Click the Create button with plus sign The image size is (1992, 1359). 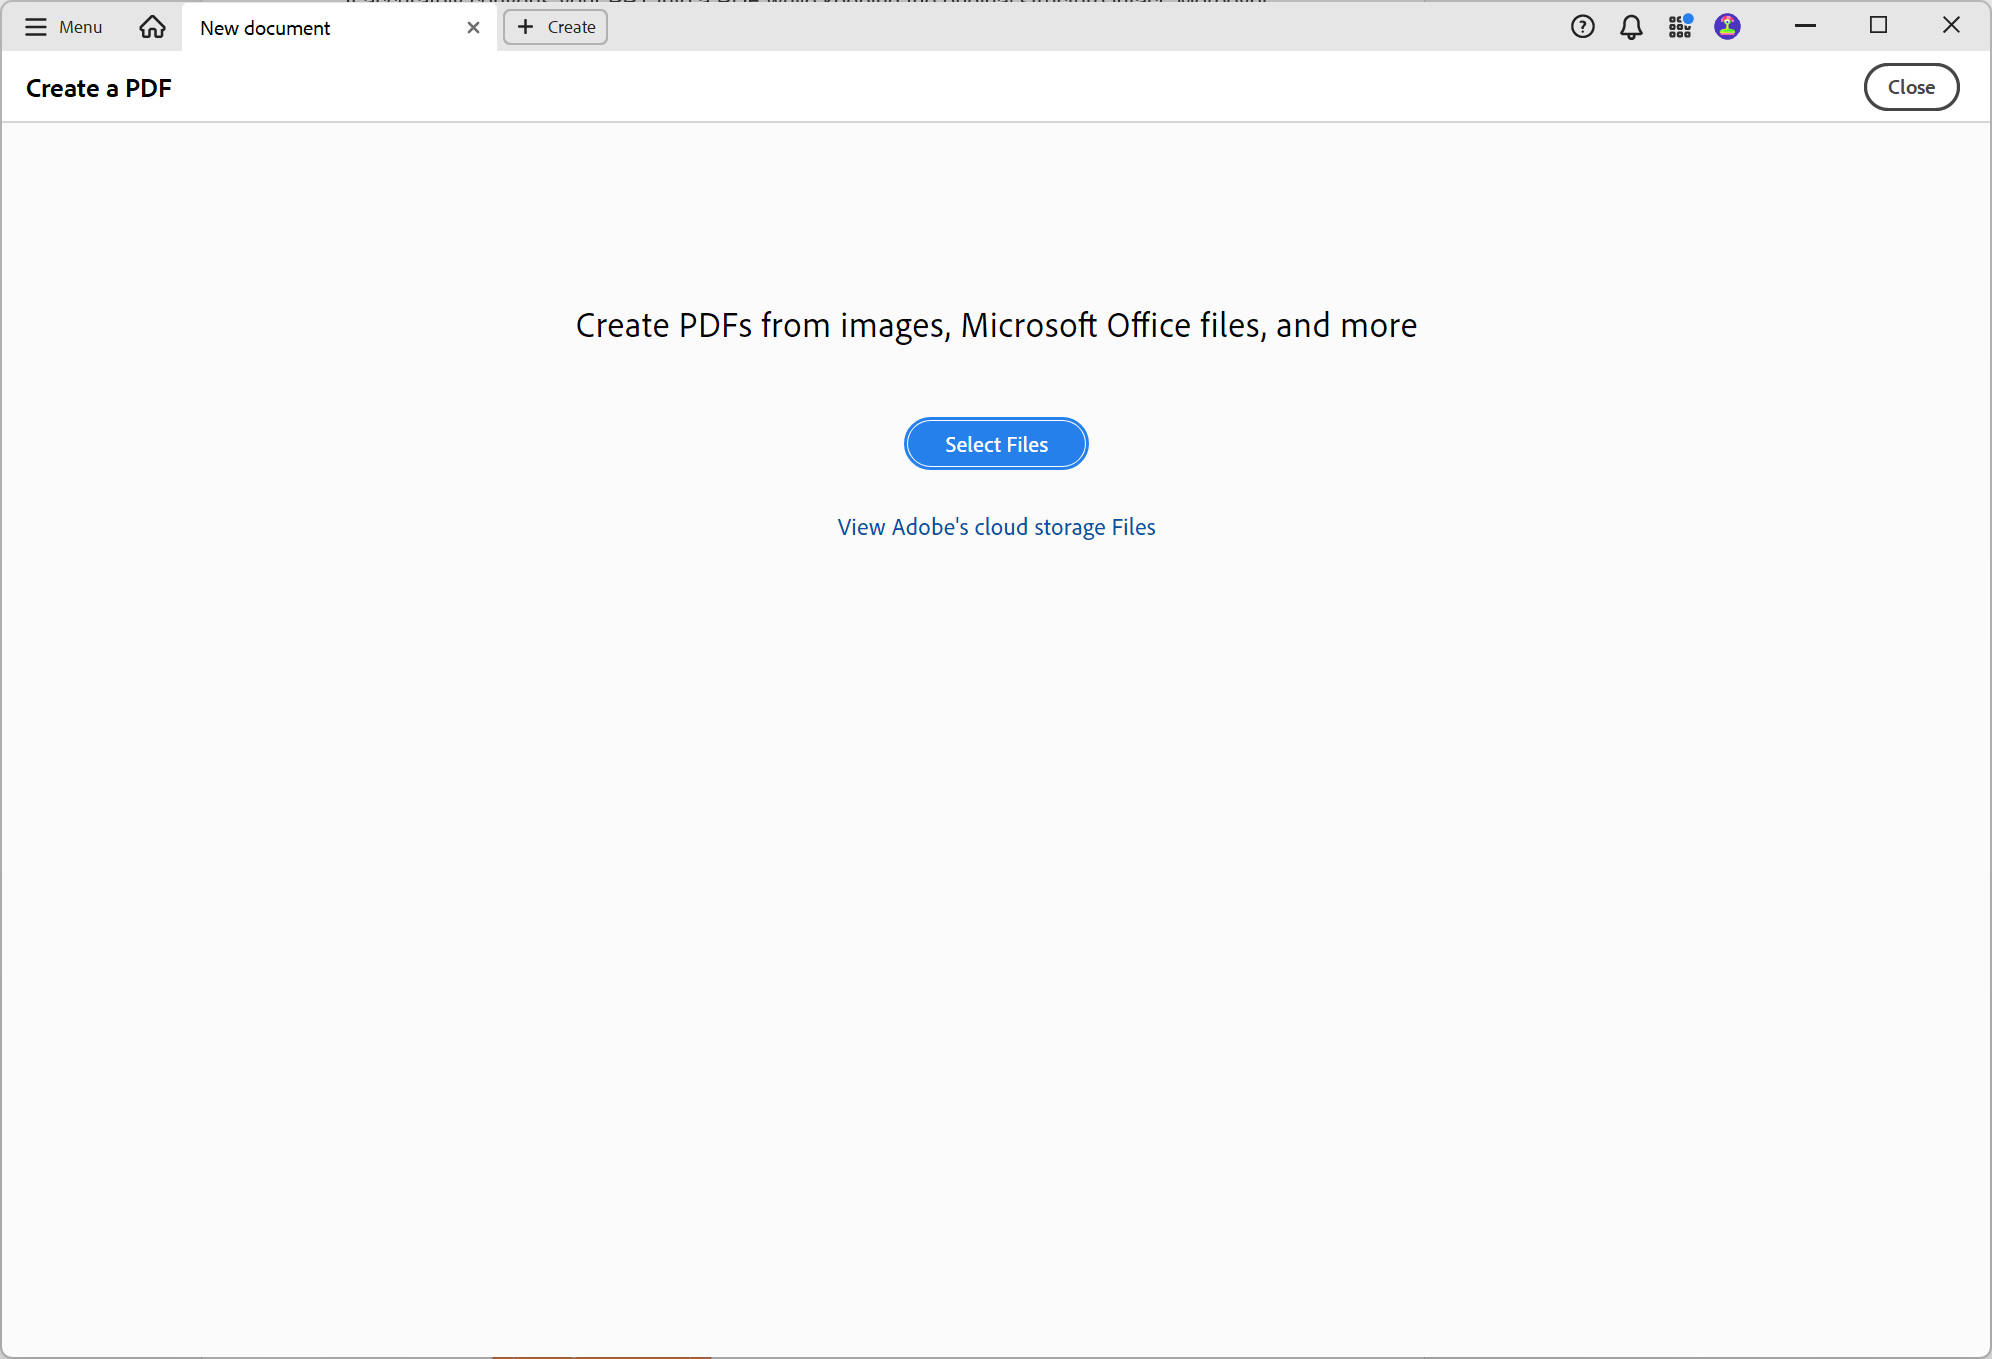coord(556,27)
